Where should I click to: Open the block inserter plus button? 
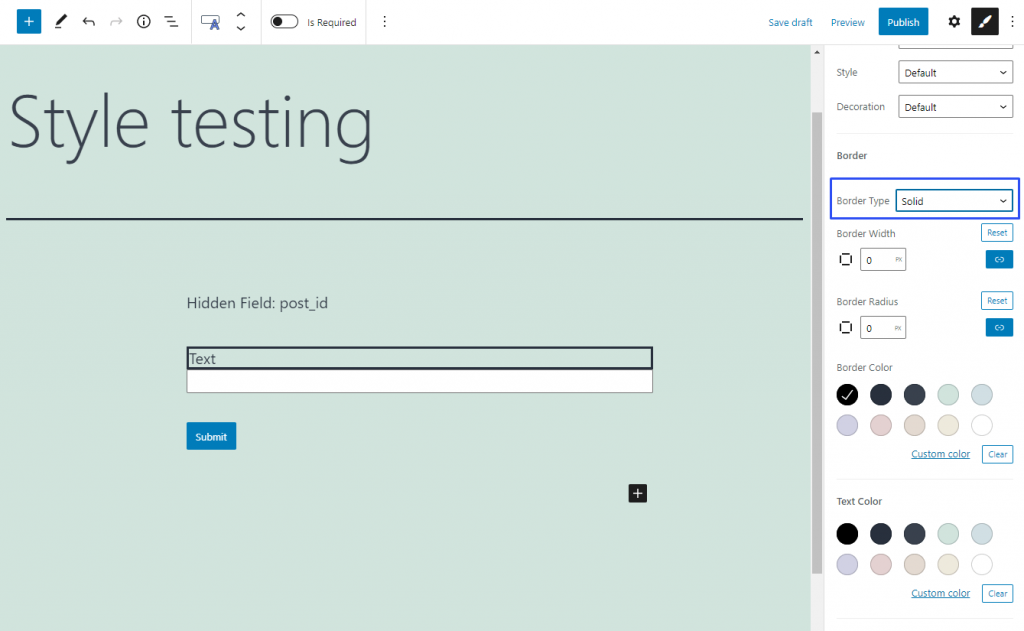click(29, 22)
